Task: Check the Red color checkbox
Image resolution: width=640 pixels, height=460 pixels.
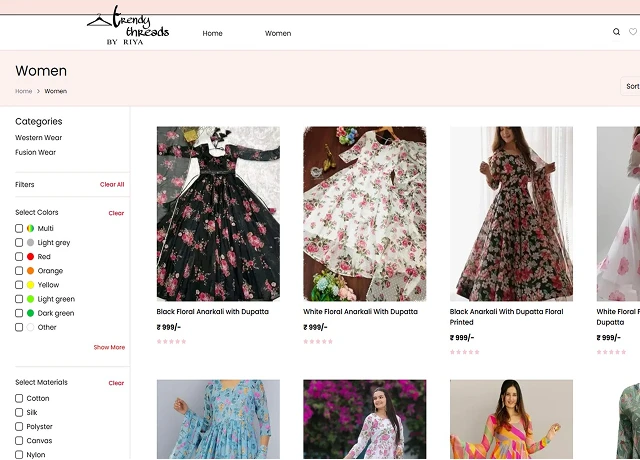Action: tap(19, 257)
